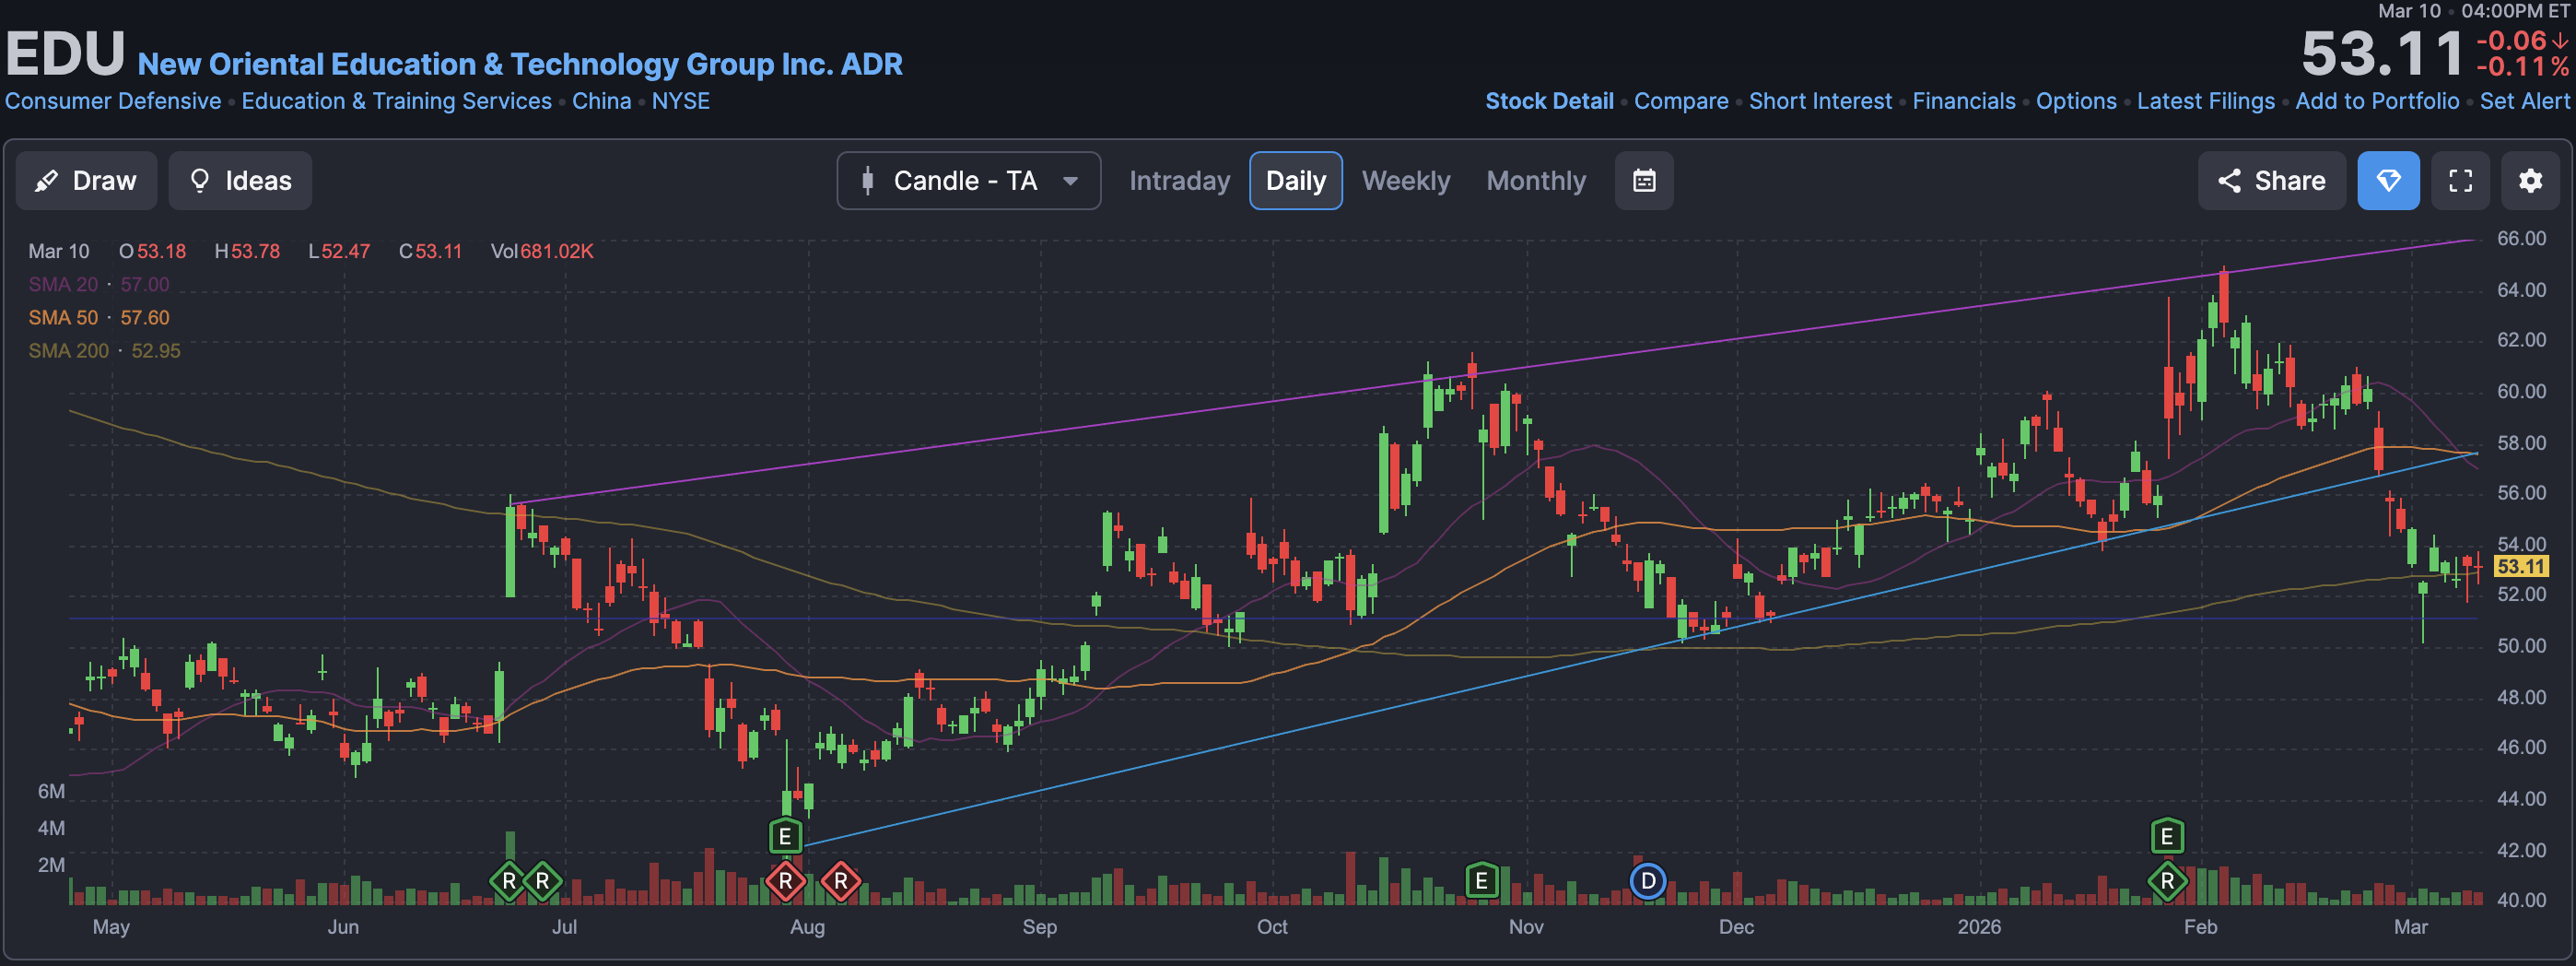
Task: Click the November dividend D marker
Action: pyautogui.click(x=1648, y=881)
